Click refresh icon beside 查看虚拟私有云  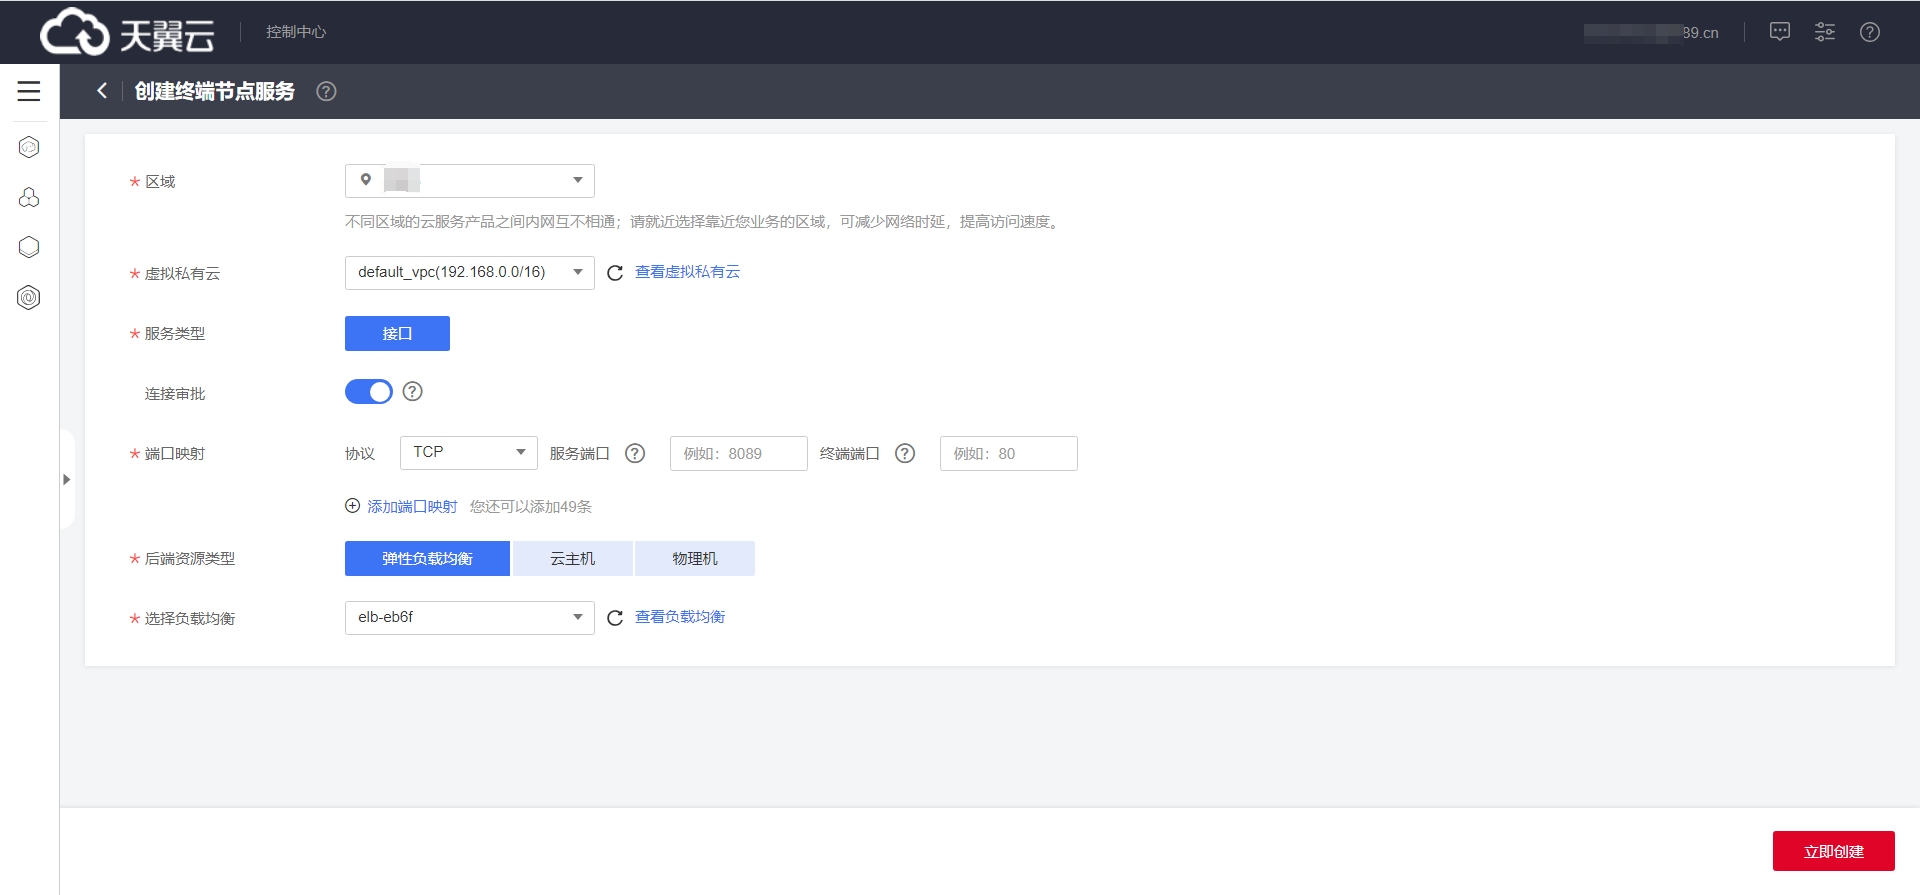tap(615, 273)
